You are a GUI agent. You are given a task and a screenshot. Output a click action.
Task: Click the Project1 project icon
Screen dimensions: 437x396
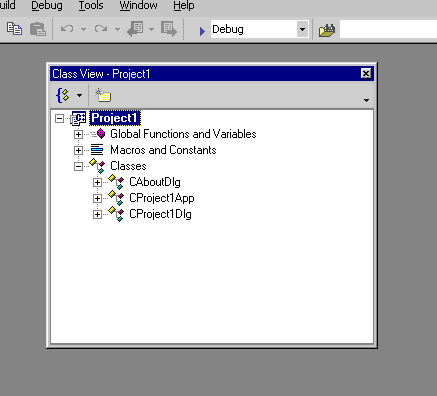(x=78, y=118)
